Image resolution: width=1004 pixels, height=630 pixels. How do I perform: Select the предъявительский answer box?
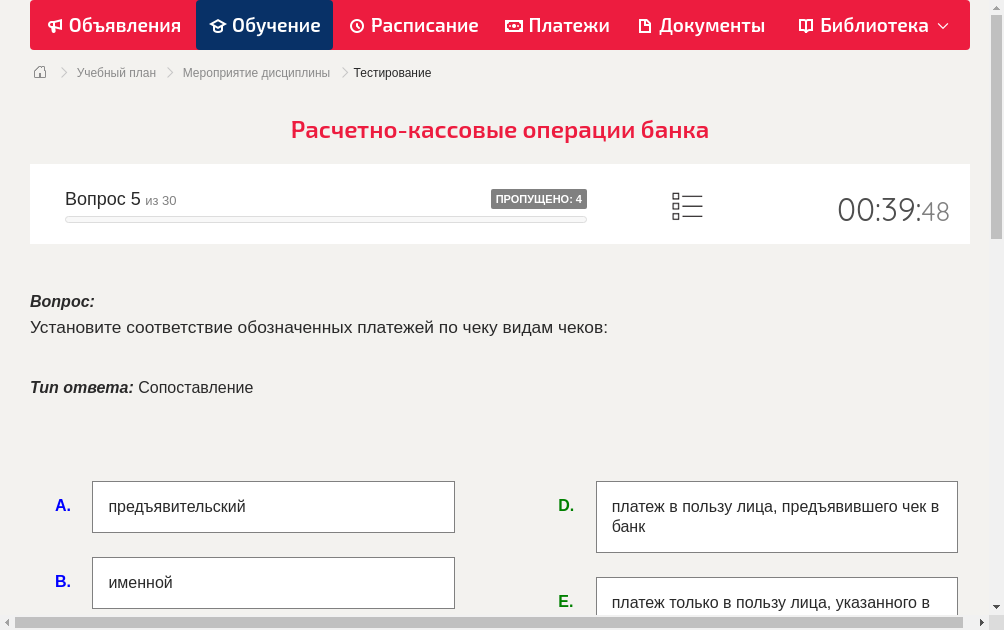pyautogui.click(x=273, y=507)
